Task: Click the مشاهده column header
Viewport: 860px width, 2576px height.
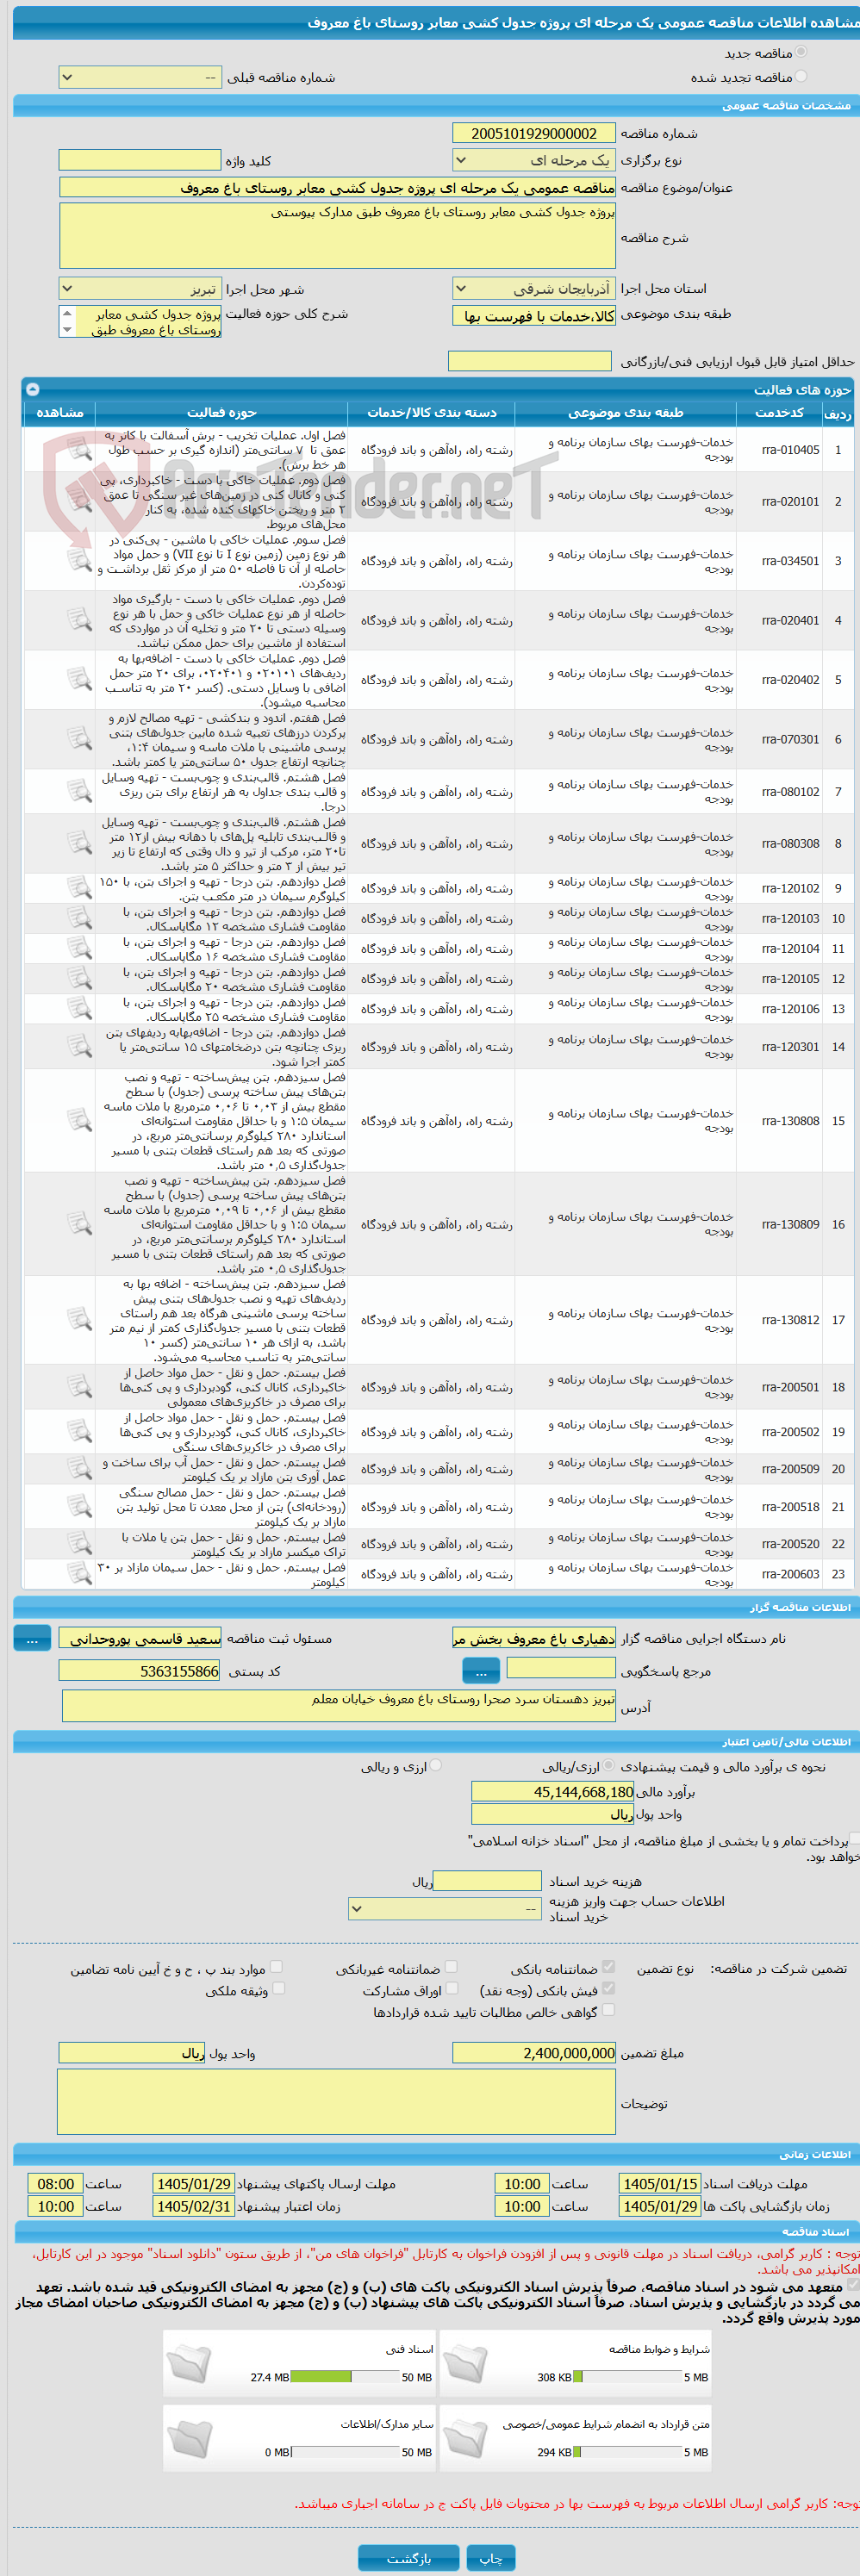Action: coord(60,413)
